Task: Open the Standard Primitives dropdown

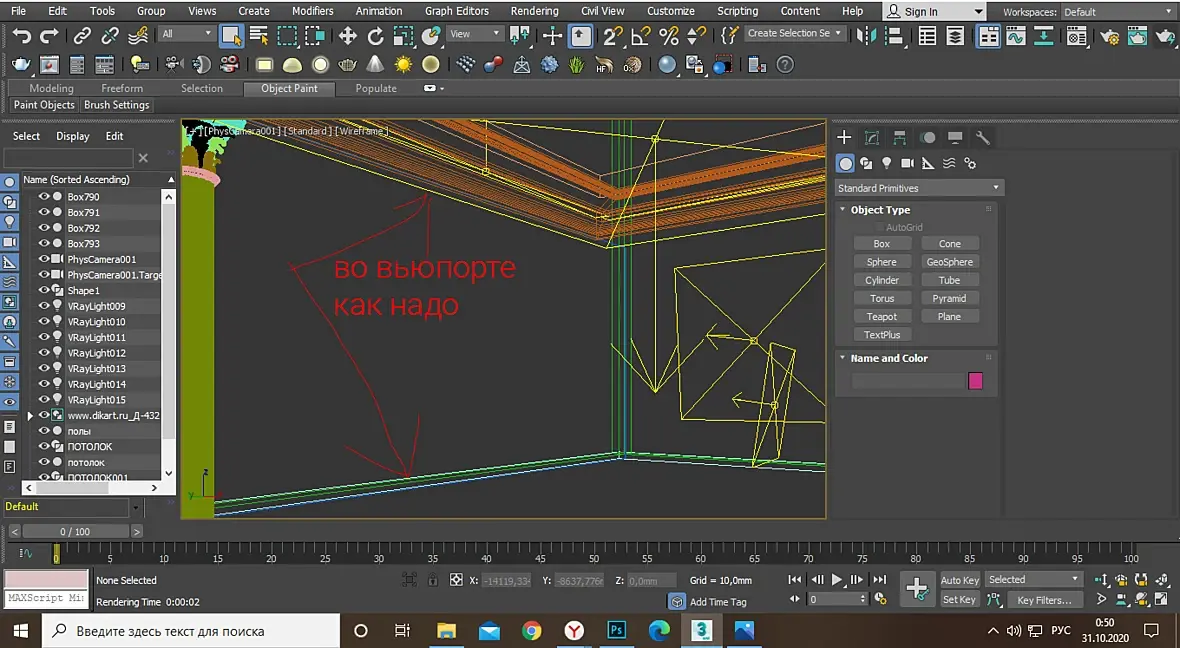Action: 918,188
